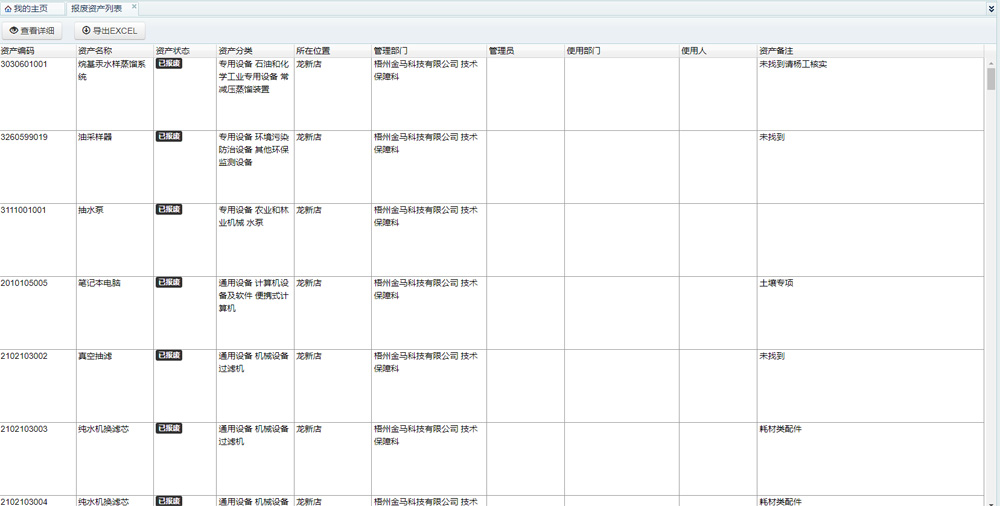
Task: Click the vertical scrollbar thumb
Action: (x=991, y=79)
